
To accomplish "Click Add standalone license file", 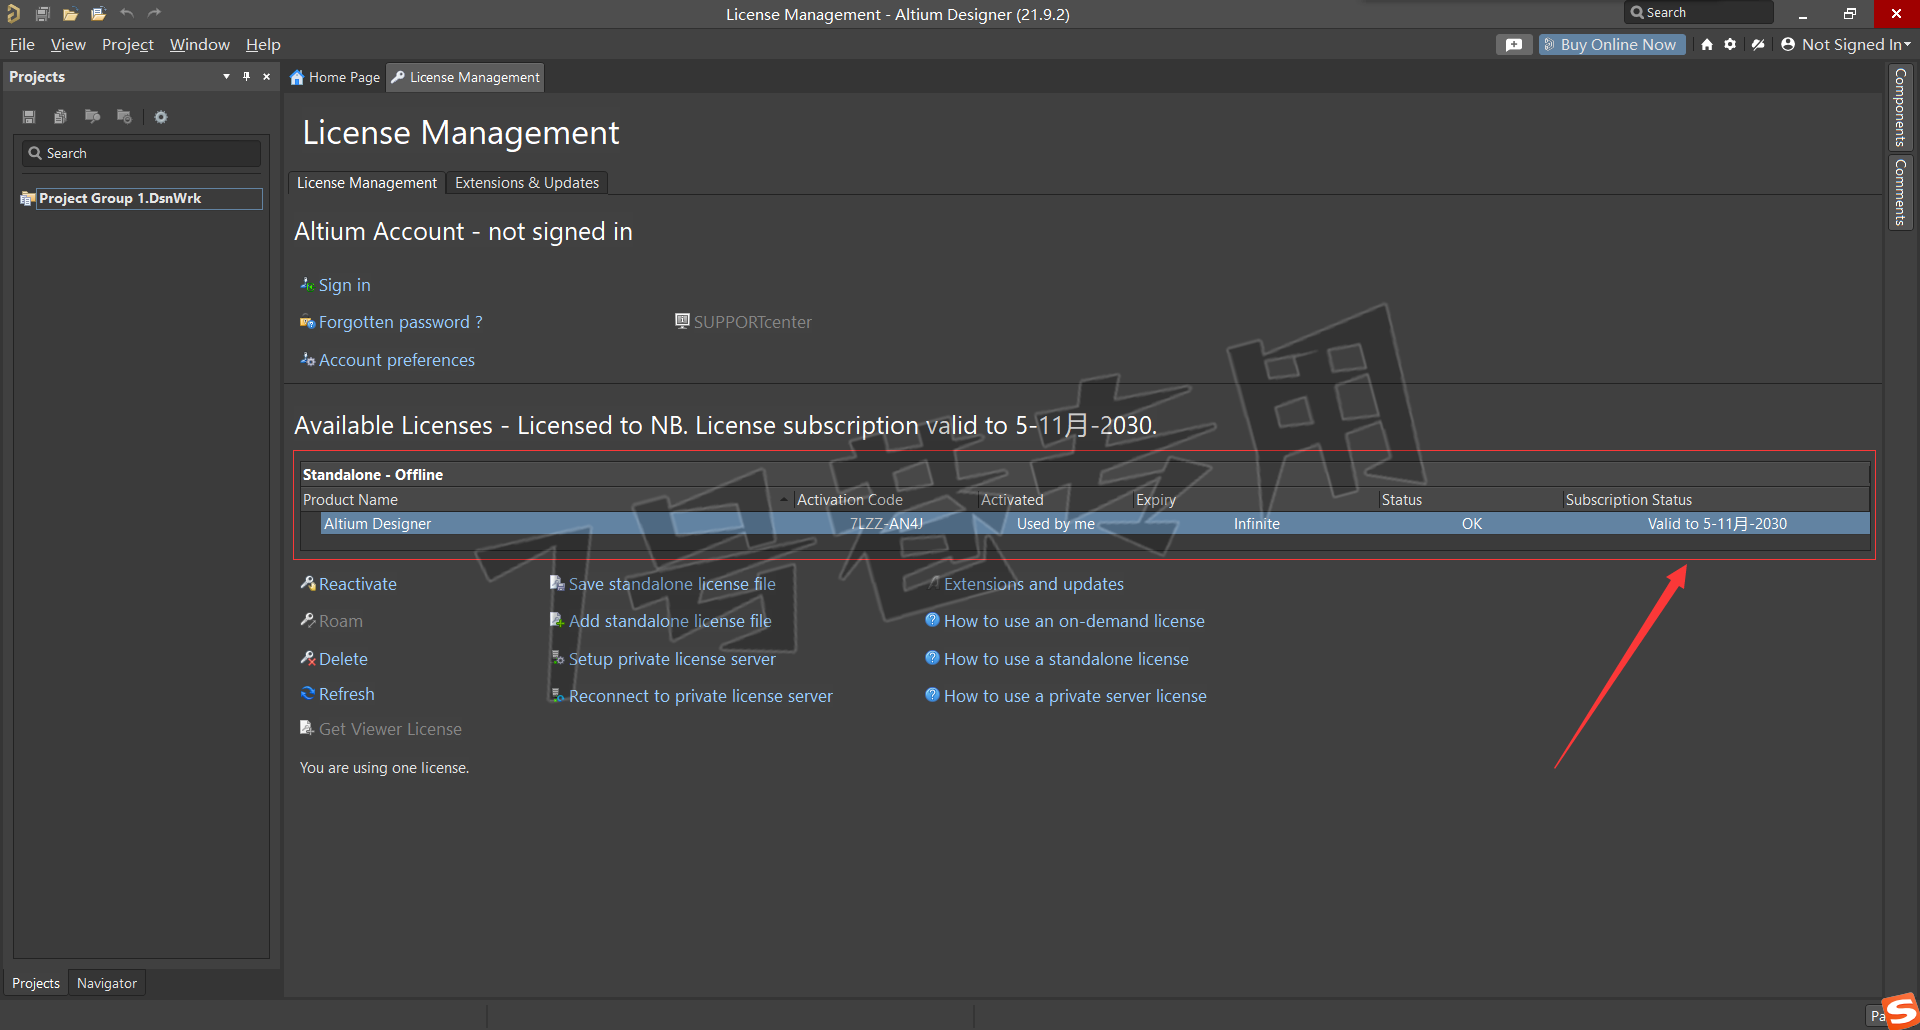I will click(661, 621).
